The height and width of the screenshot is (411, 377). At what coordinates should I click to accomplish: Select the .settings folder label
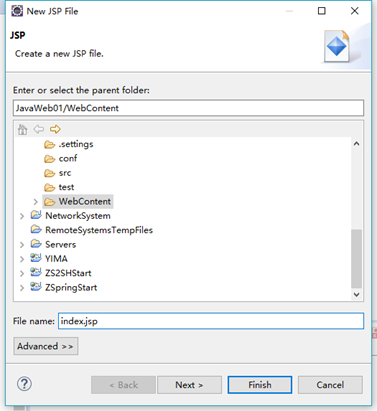tap(76, 144)
